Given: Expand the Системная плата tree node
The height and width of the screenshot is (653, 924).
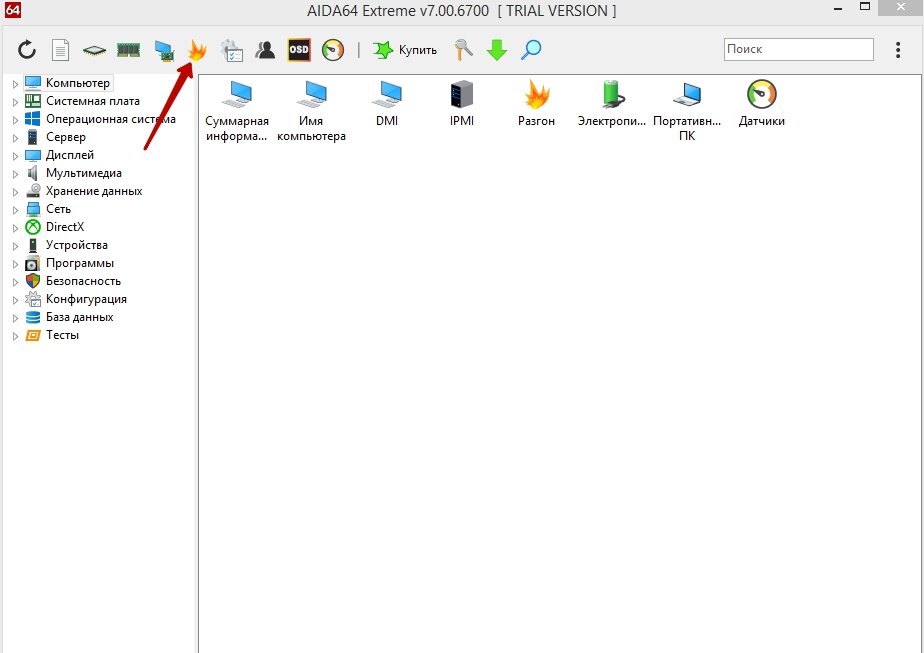Looking at the screenshot, I should pyautogui.click(x=15, y=102).
